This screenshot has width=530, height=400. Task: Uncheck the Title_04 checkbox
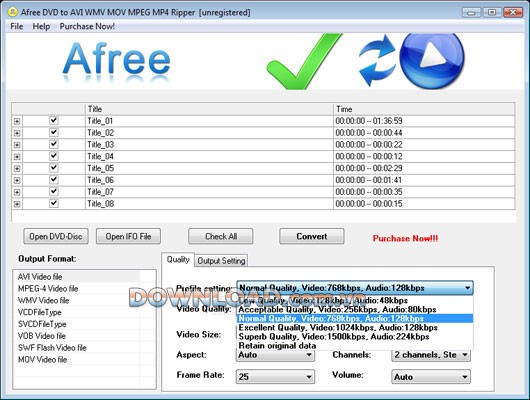(54, 156)
